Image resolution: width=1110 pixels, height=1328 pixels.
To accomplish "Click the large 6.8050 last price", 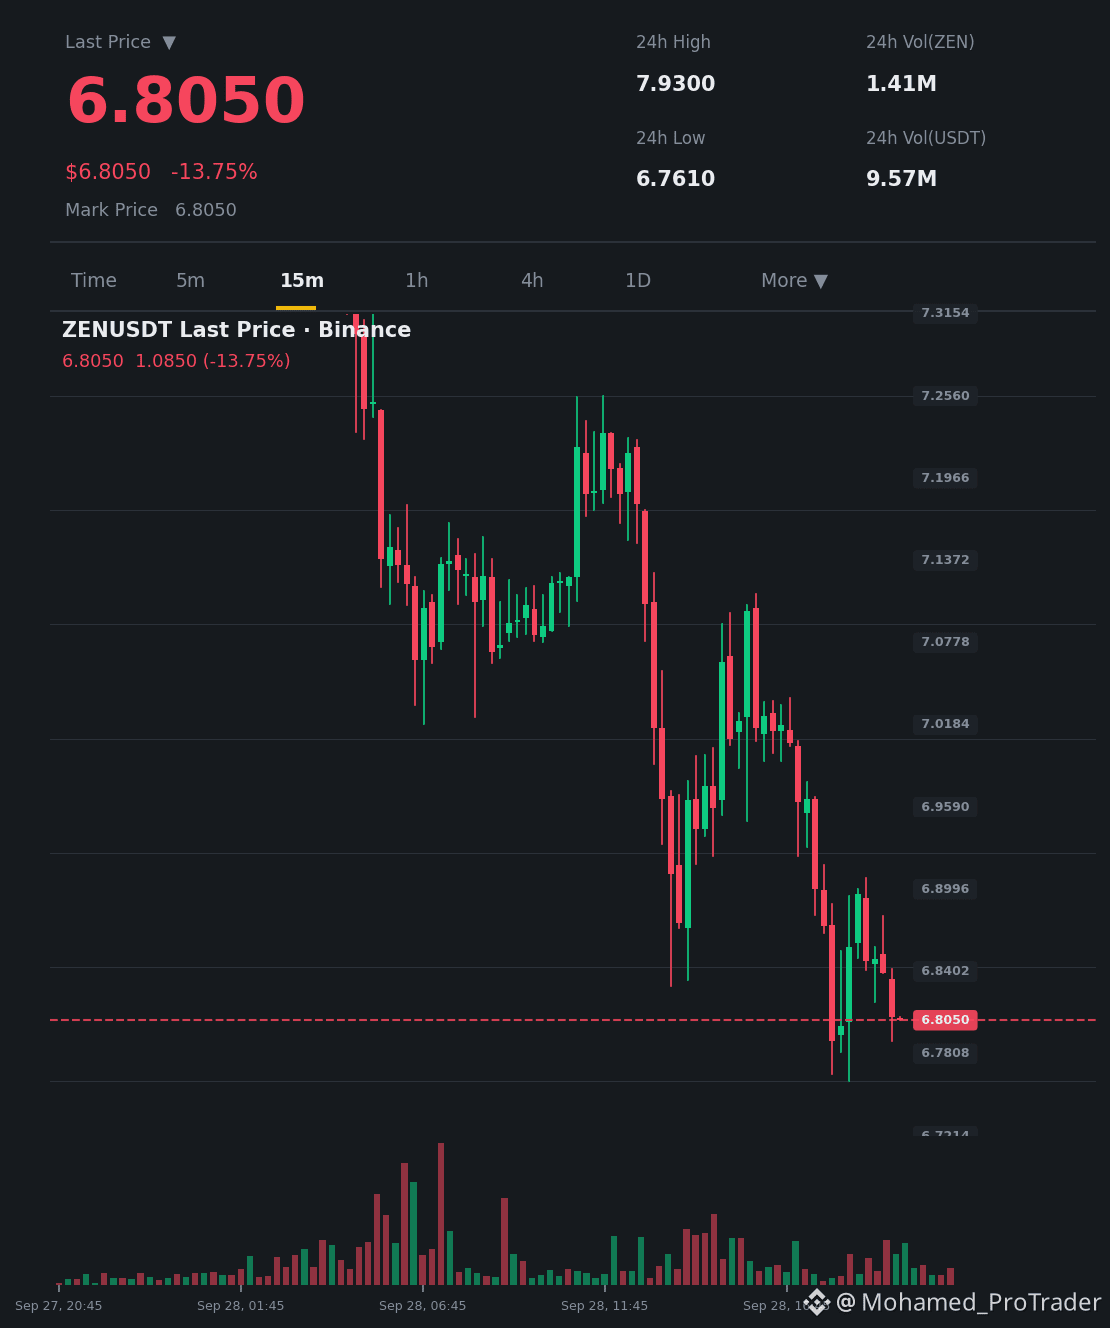I will pyautogui.click(x=186, y=101).
